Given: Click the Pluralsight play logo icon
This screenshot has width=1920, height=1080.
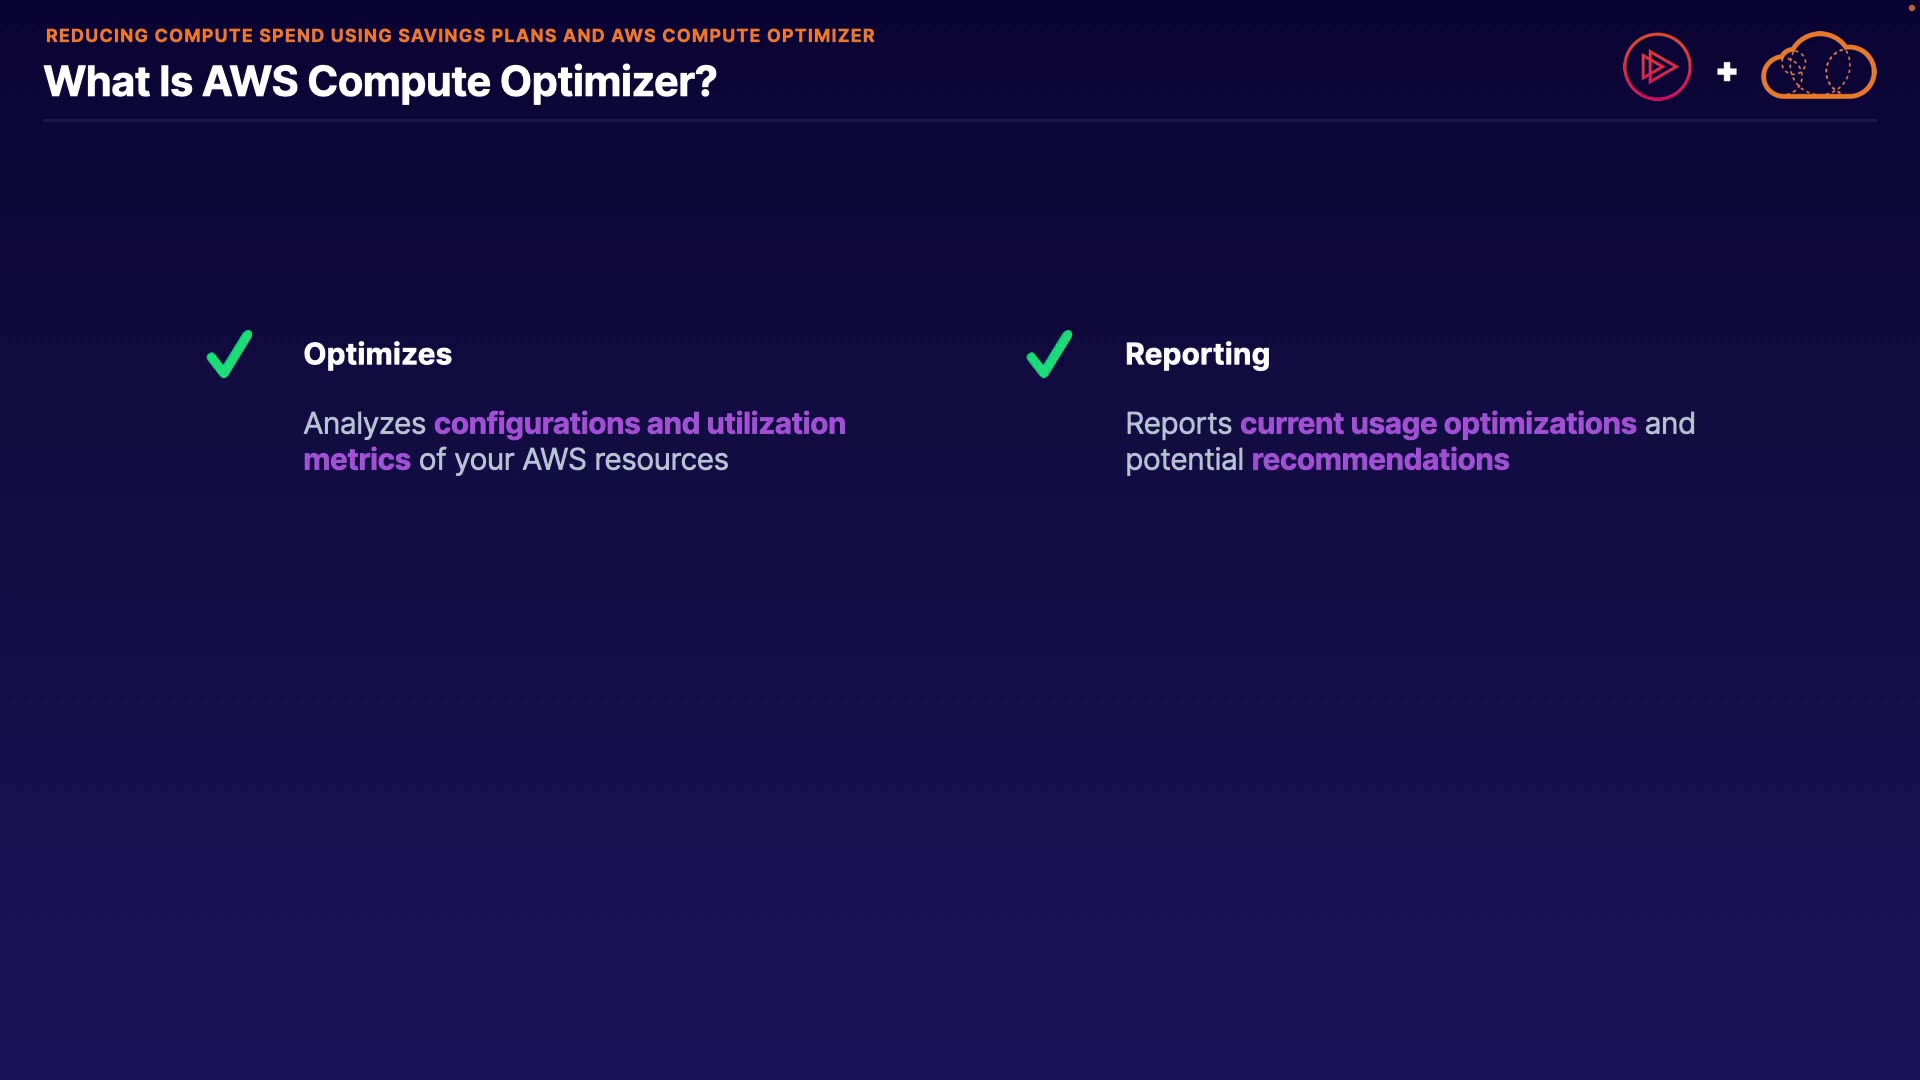Looking at the screenshot, I should click(1657, 67).
